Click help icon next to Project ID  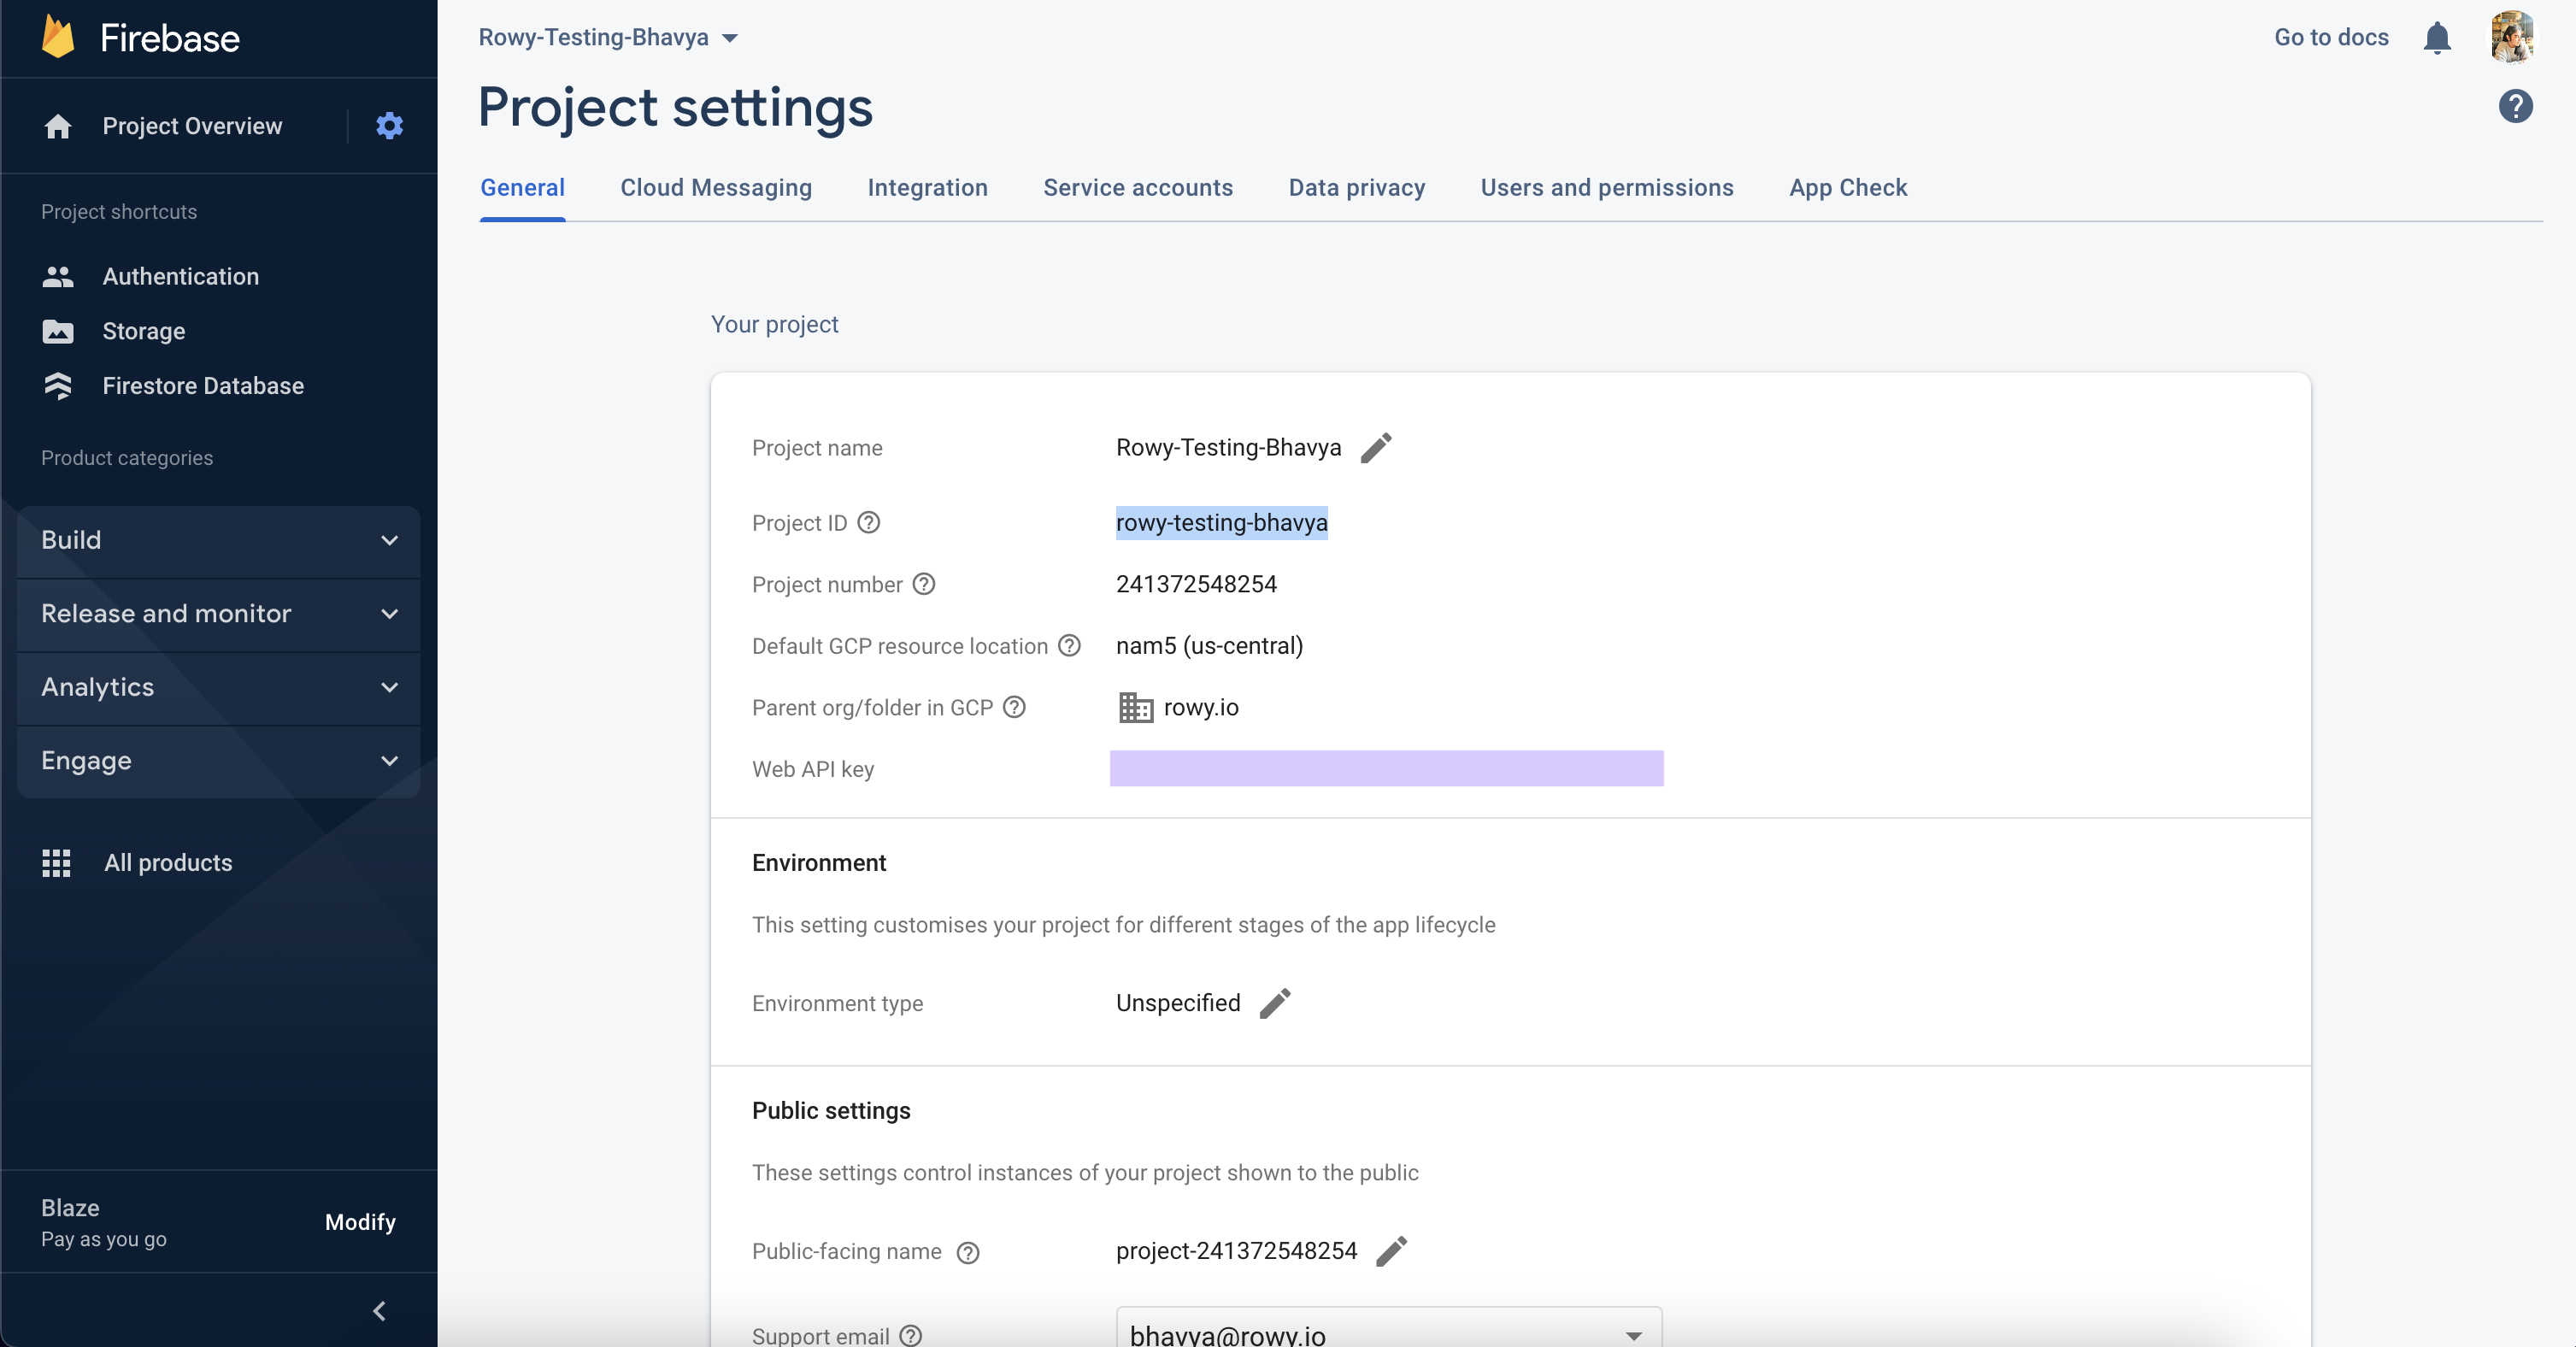[x=868, y=523]
